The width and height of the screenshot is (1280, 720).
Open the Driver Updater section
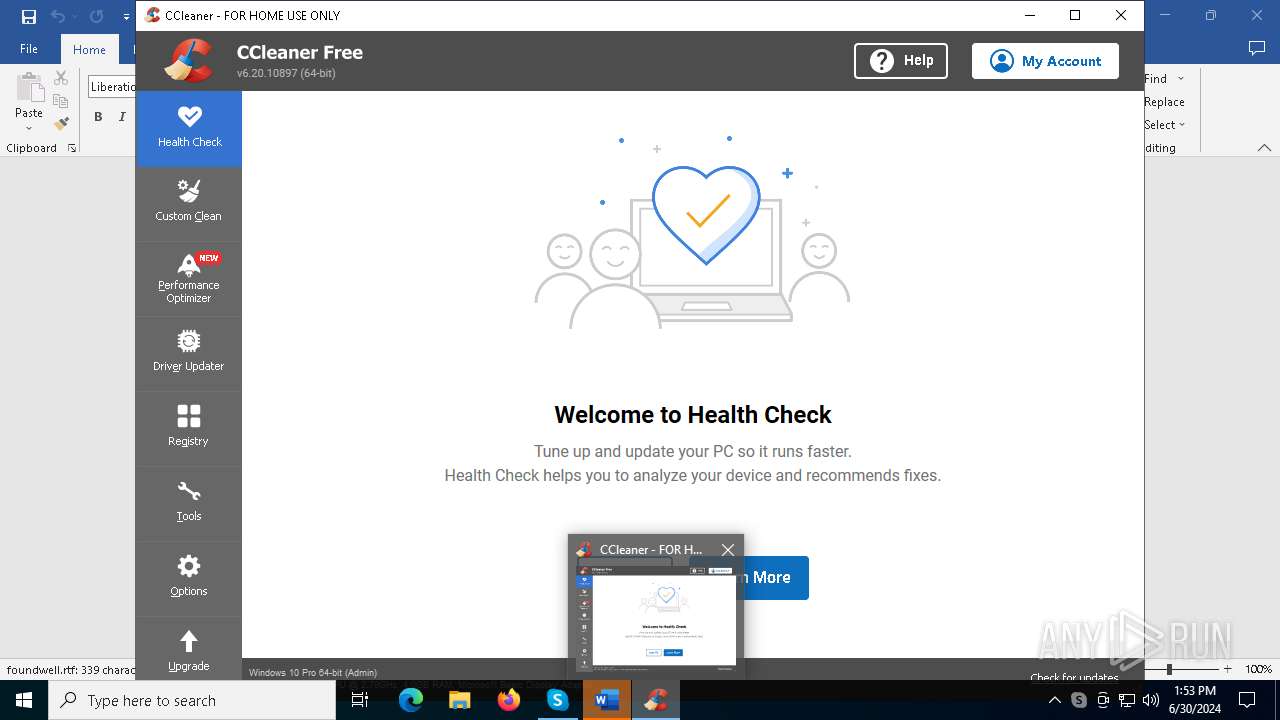click(x=189, y=353)
